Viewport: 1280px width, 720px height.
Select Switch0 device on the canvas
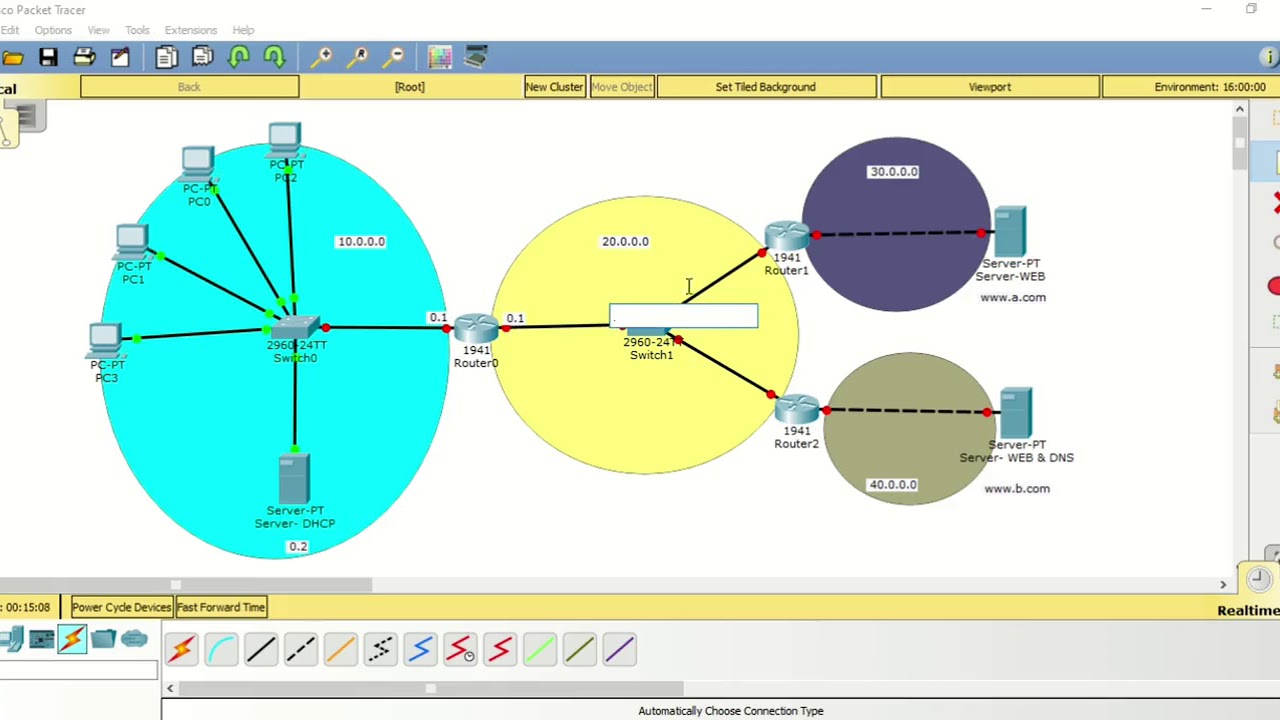click(296, 328)
